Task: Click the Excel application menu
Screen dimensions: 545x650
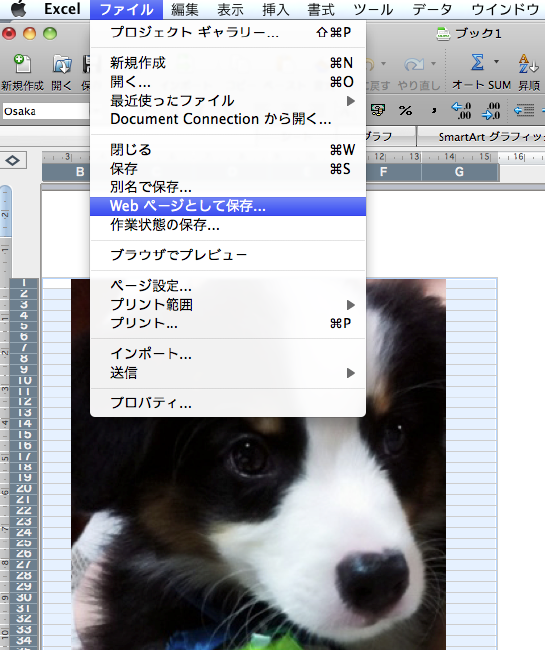Action: [62, 9]
